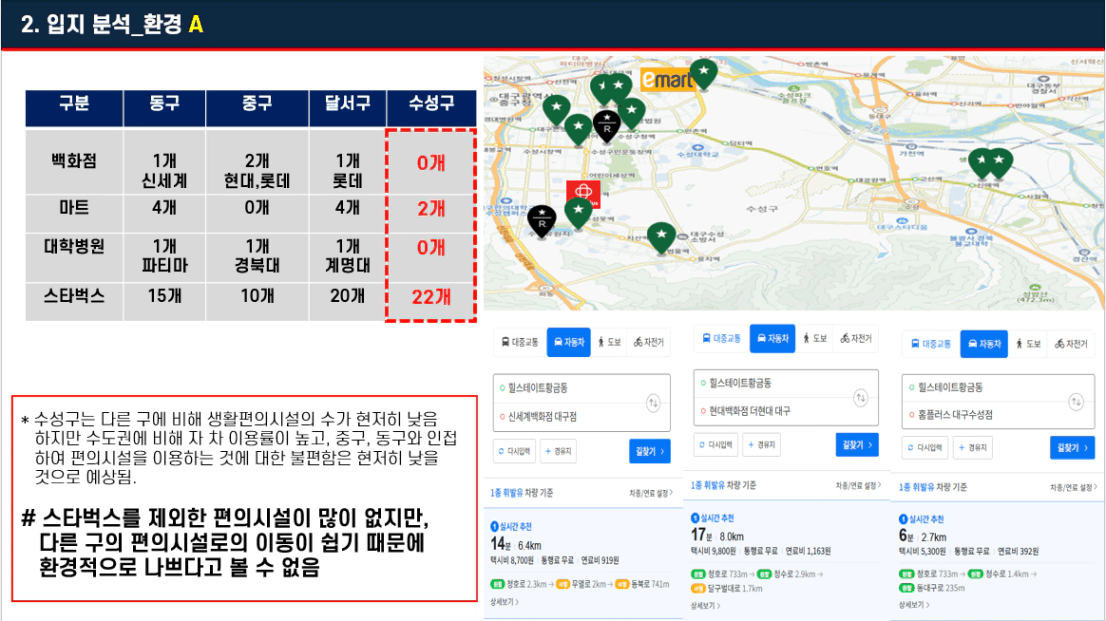Click the 현대,롯데 cell under 중구

click(257, 181)
